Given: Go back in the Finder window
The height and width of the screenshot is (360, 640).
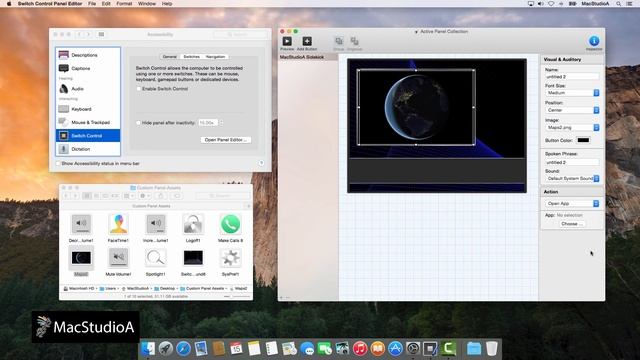Looking at the screenshot, I should pyautogui.click(x=67, y=196).
